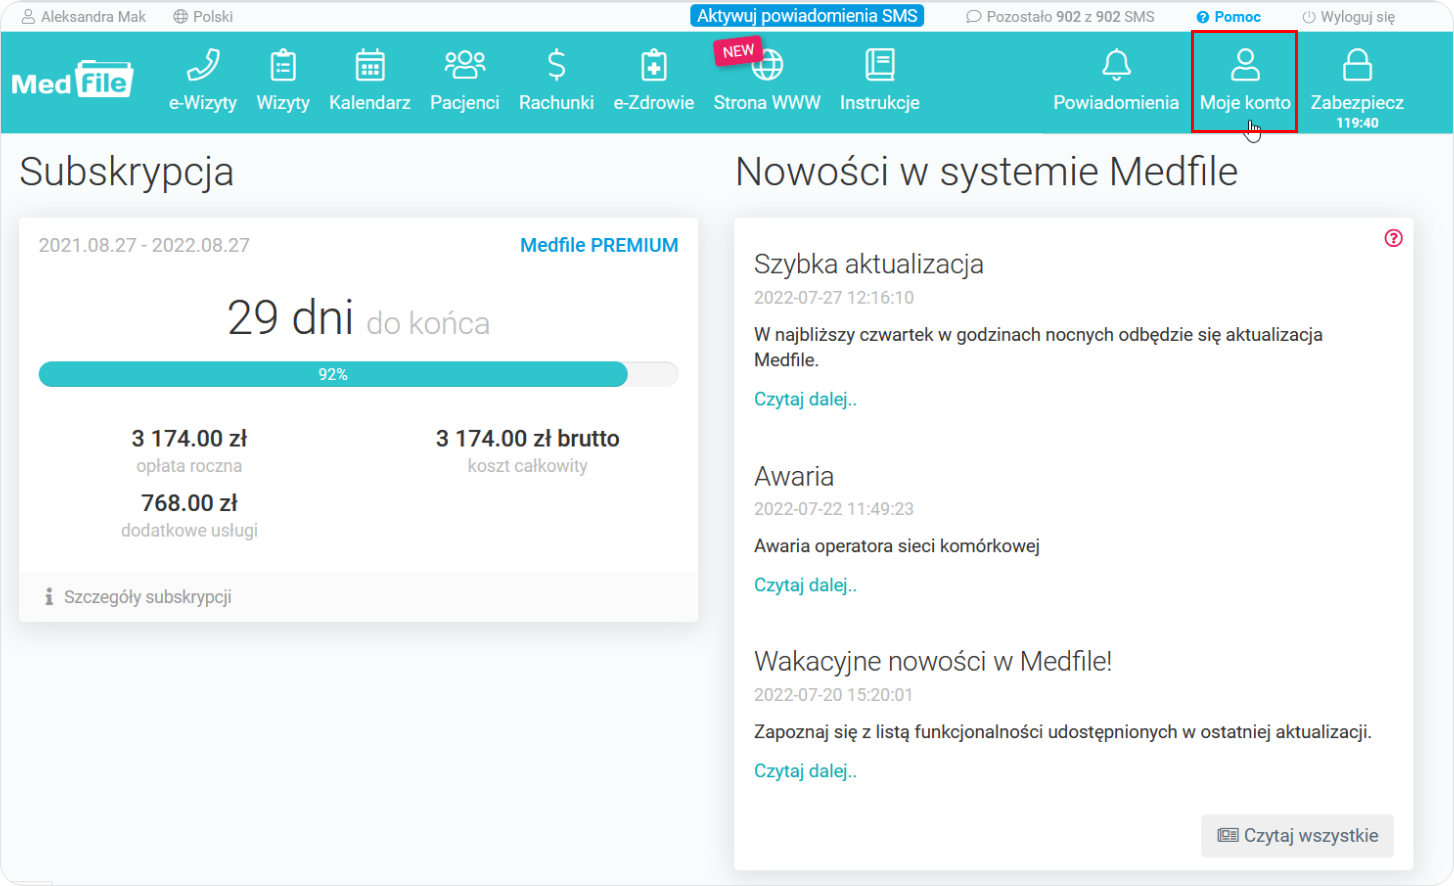
Task: Open the Polski language selector
Action: 203,17
